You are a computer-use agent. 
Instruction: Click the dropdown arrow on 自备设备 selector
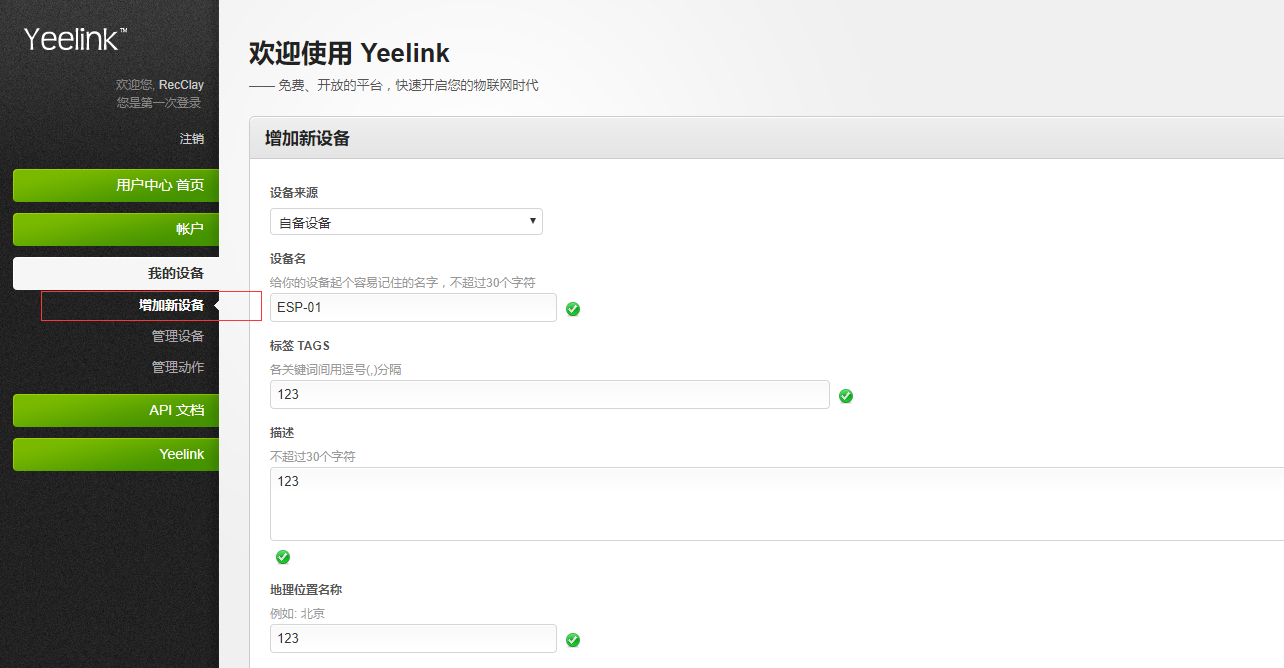click(532, 221)
